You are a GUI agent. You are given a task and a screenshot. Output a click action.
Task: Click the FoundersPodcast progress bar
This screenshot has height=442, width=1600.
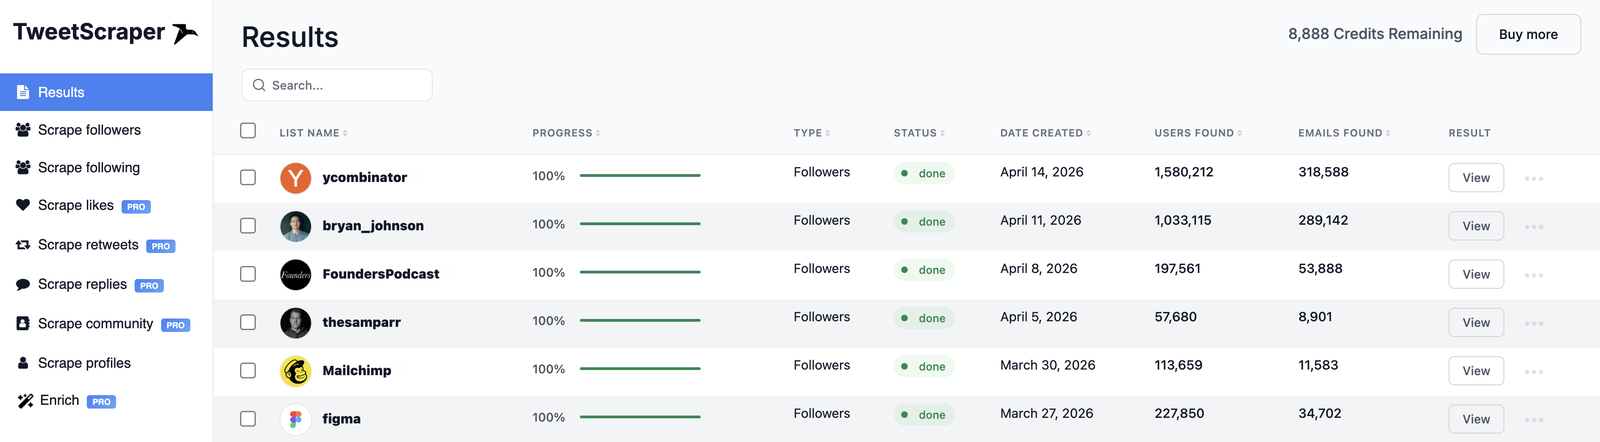(x=640, y=272)
